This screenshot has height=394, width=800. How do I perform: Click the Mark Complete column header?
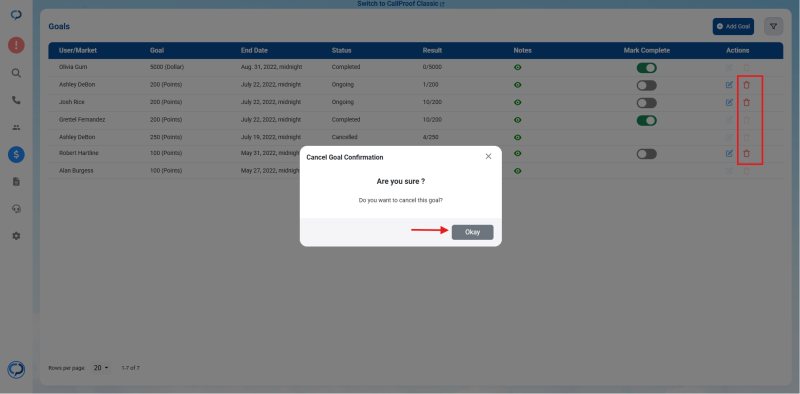click(646, 51)
